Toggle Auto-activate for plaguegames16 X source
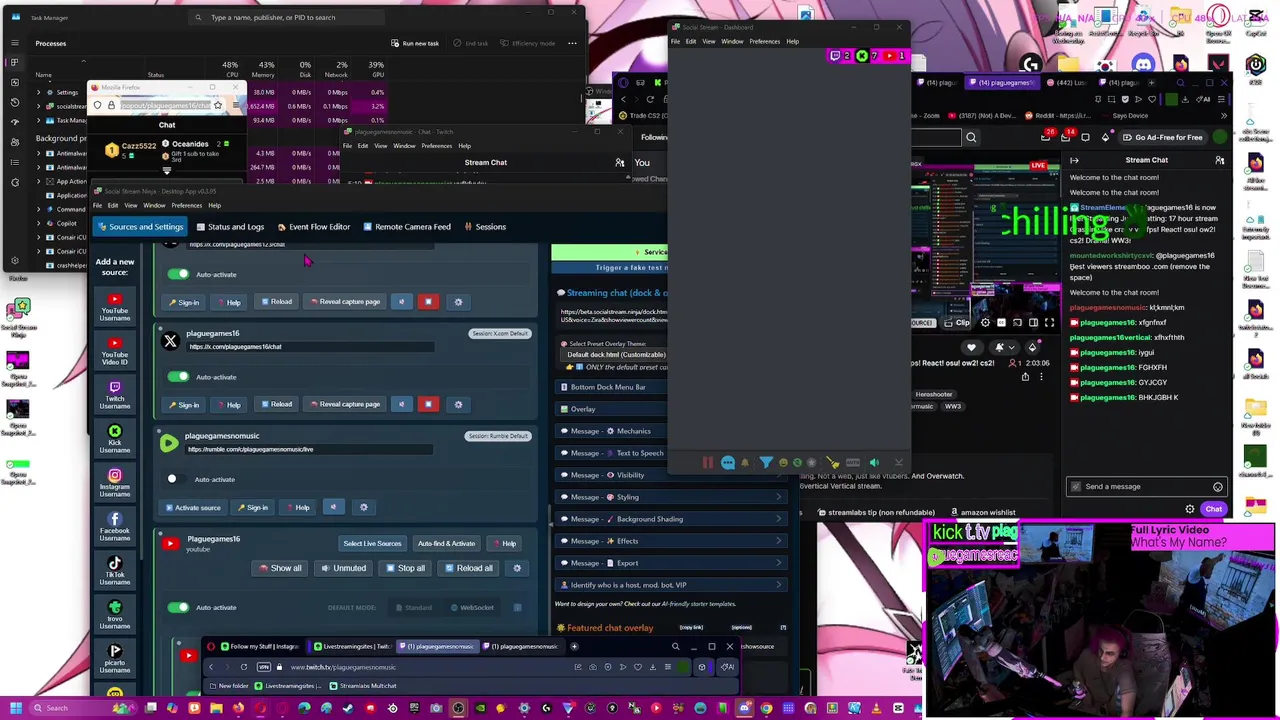The width and height of the screenshot is (1280, 720). [x=178, y=377]
